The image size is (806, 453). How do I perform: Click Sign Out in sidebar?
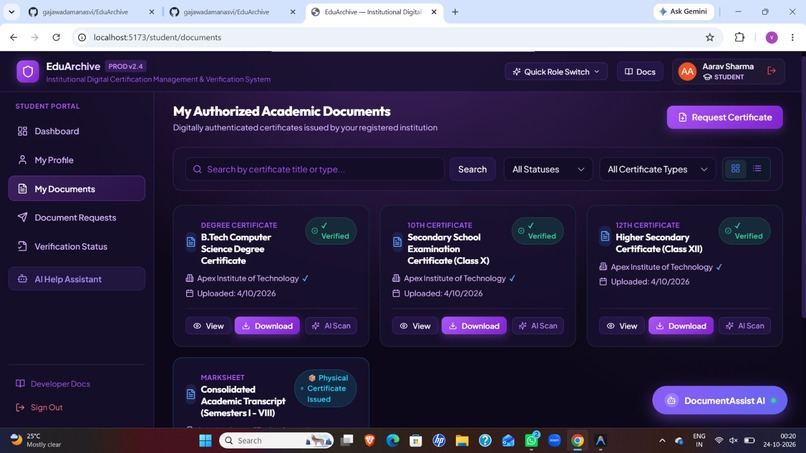[x=40, y=407]
